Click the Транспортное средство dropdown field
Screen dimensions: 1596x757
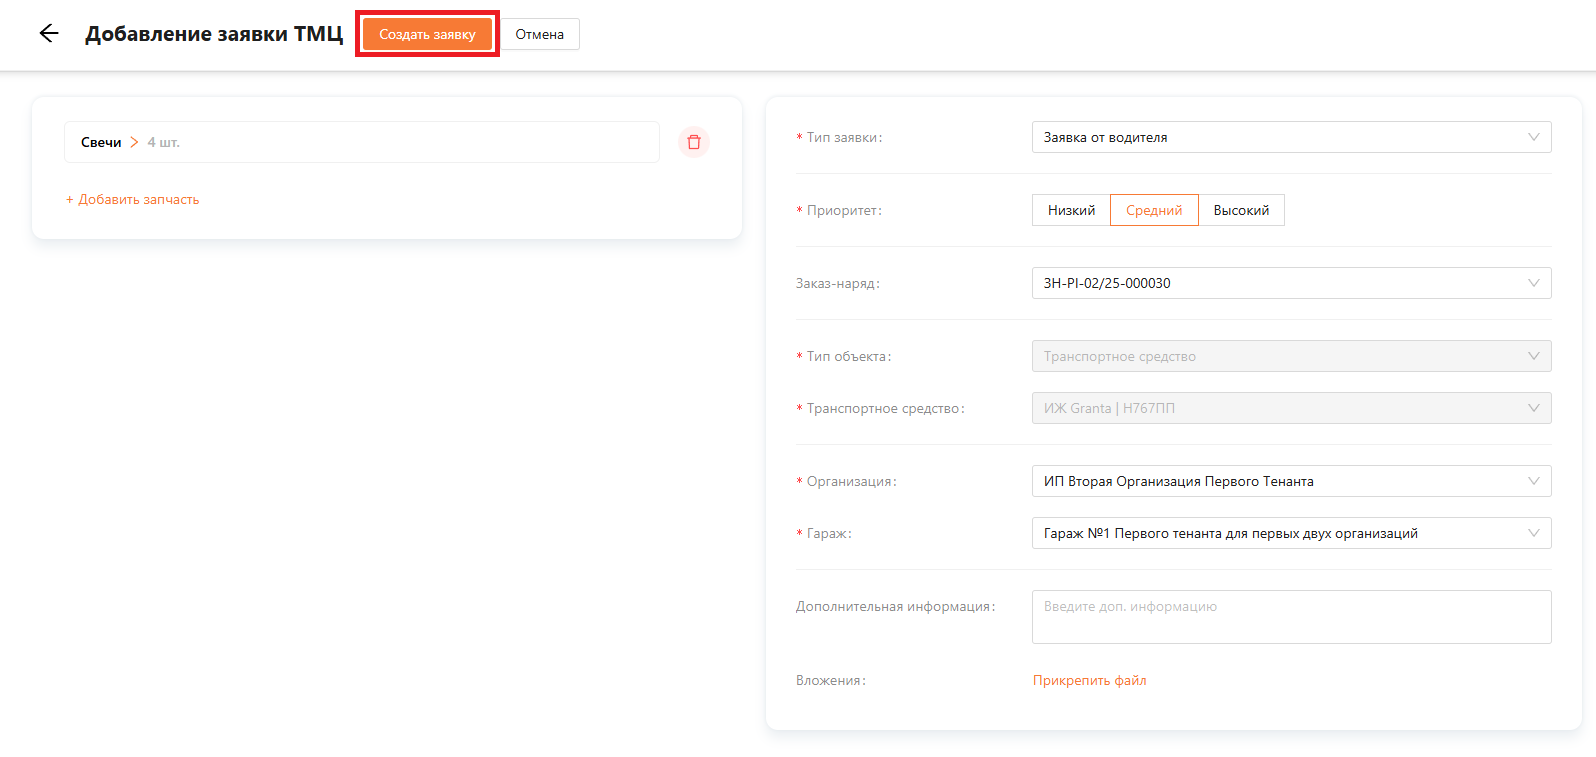(1290, 408)
